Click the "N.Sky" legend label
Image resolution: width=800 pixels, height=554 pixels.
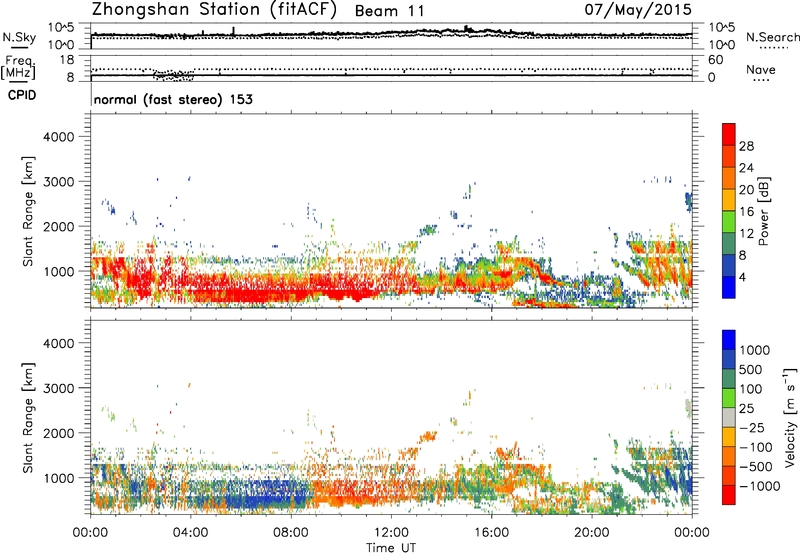(x=19, y=37)
